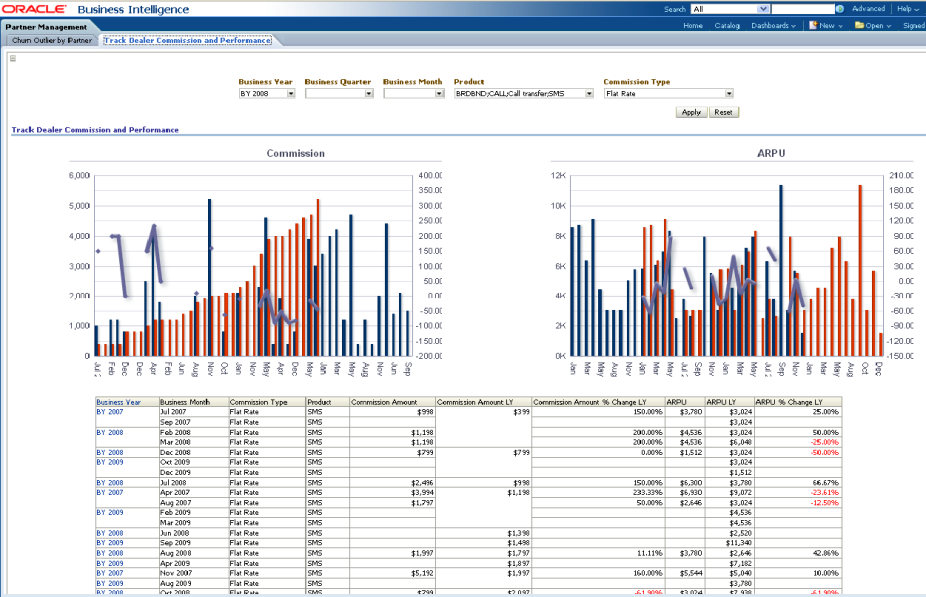The height and width of the screenshot is (597, 926).
Task: Open the Advanced search link
Action: tap(868, 9)
